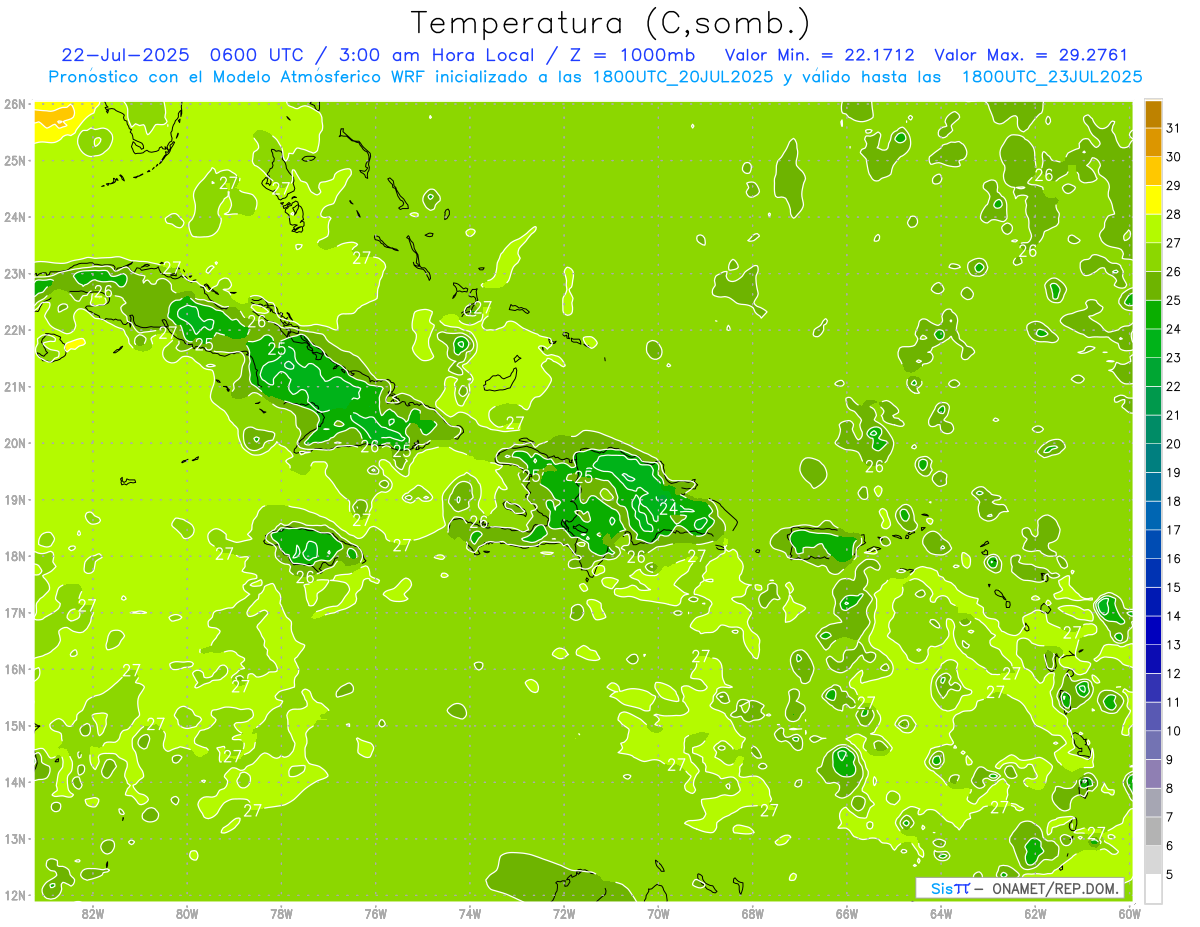Click the 64W longitude axis label
This screenshot has height=927, width=1200.
pos(941,913)
